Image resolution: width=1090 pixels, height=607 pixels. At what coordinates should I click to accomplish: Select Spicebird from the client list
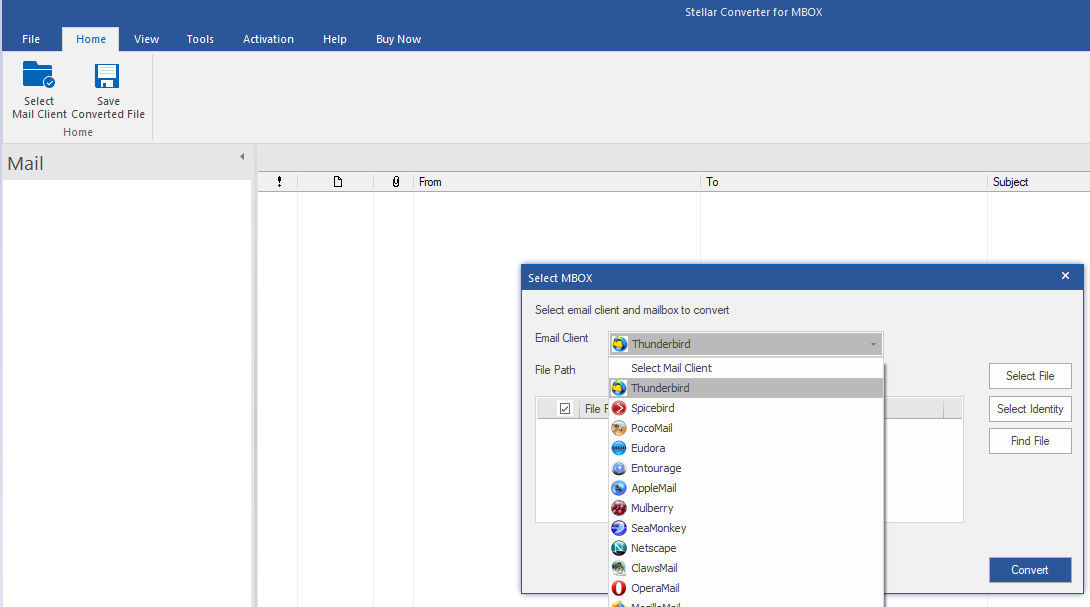pos(746,408)
